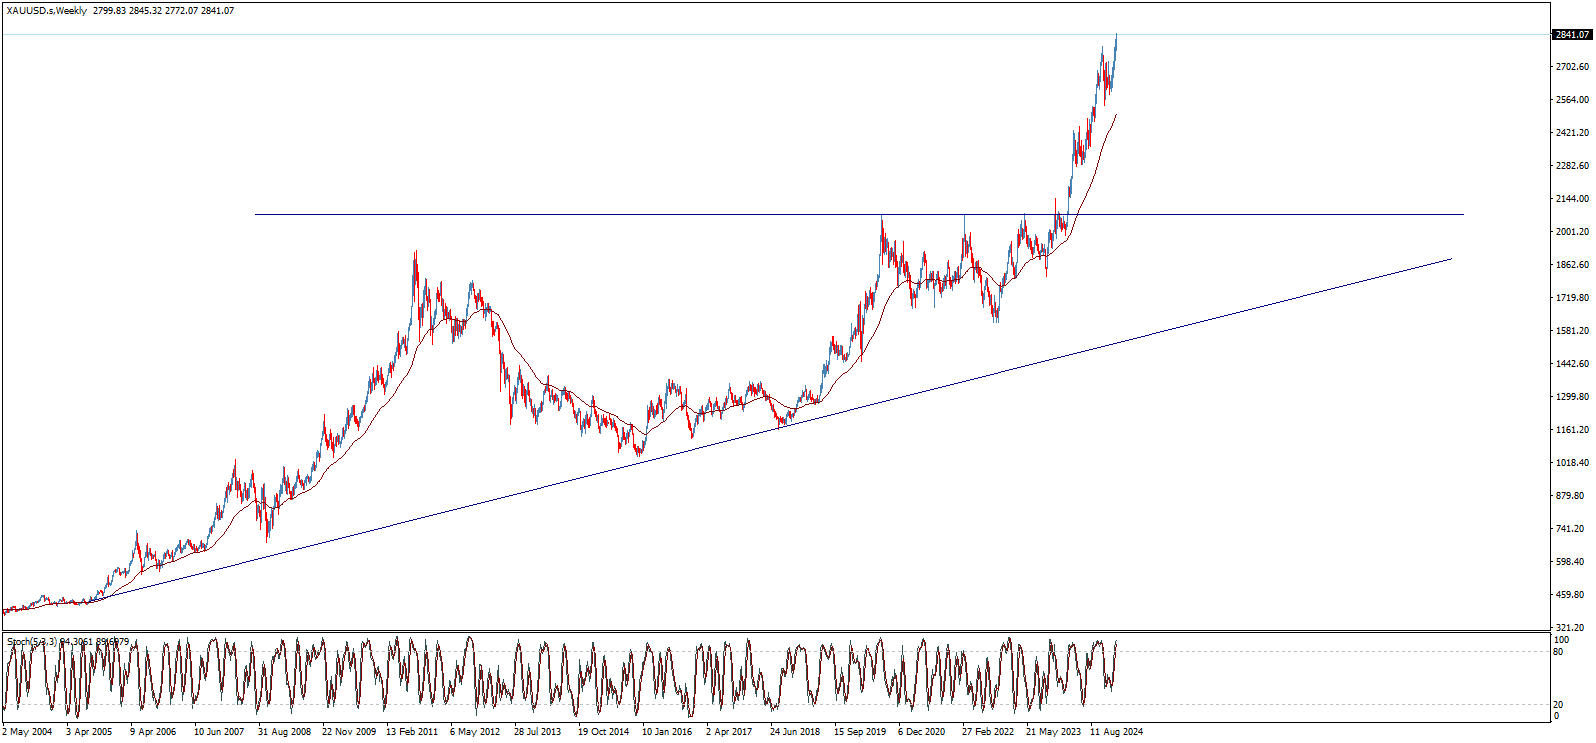This screenshot has height=743, width=1596.
Task: Click the 31 Aug 2008 date label
Action: pyautogui.click(x=284, y=731)
